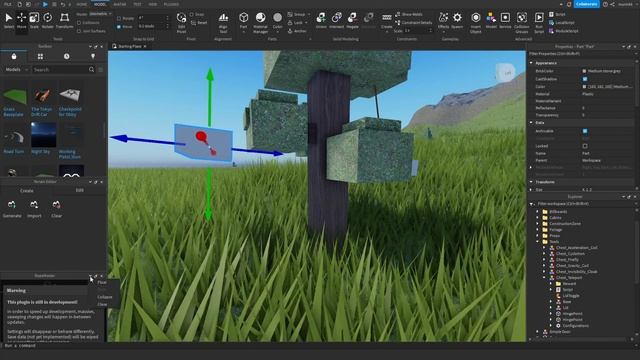The width and height of the screenshot is (640, 360).
Task: Open the Toolbox Recent clock tab
Action: click(67, 56)
